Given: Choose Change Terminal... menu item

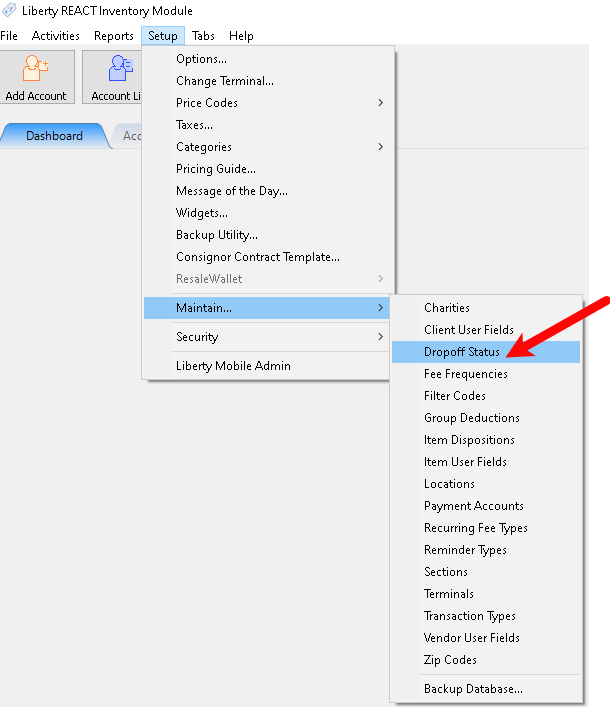Looking at the screenshot, I should (268, 81).
